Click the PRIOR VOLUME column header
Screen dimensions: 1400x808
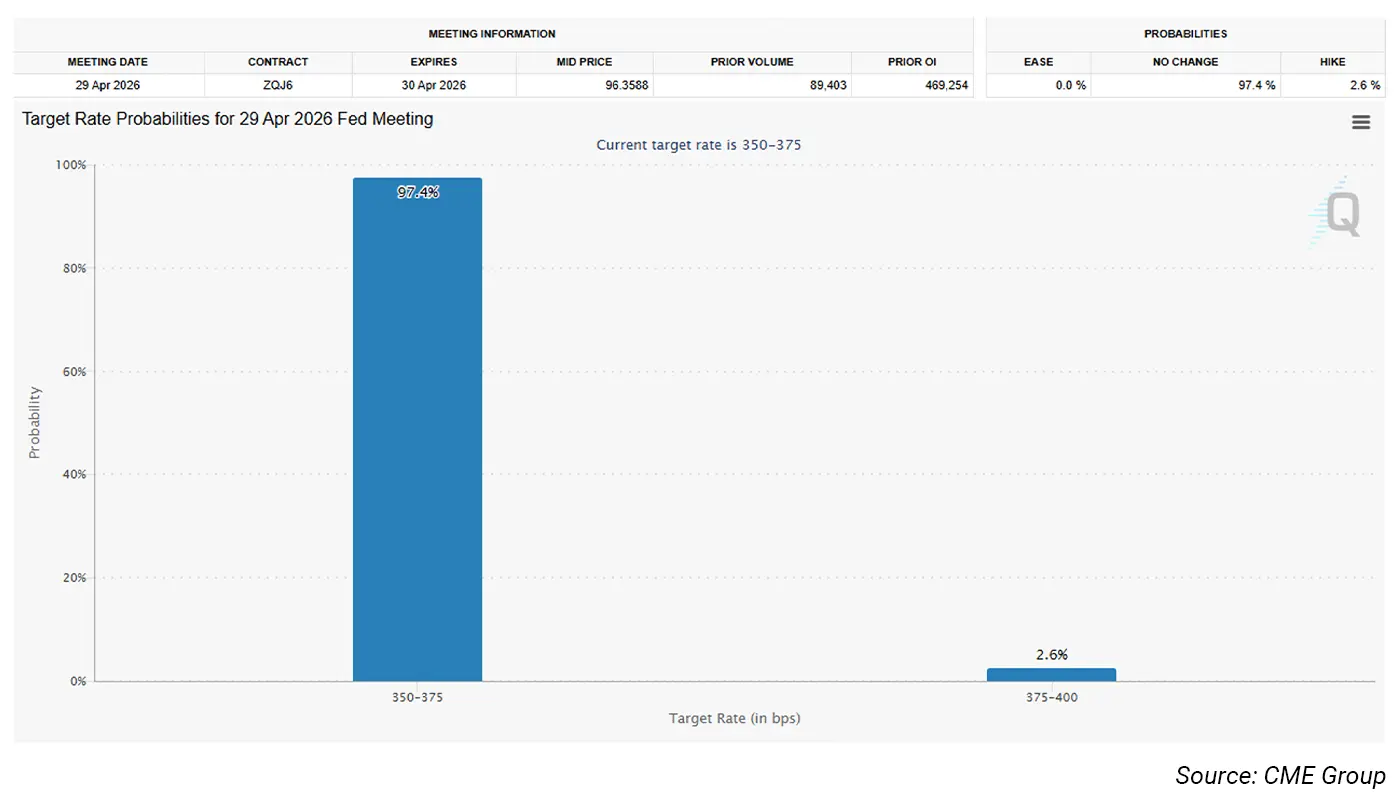pos(752,62)
